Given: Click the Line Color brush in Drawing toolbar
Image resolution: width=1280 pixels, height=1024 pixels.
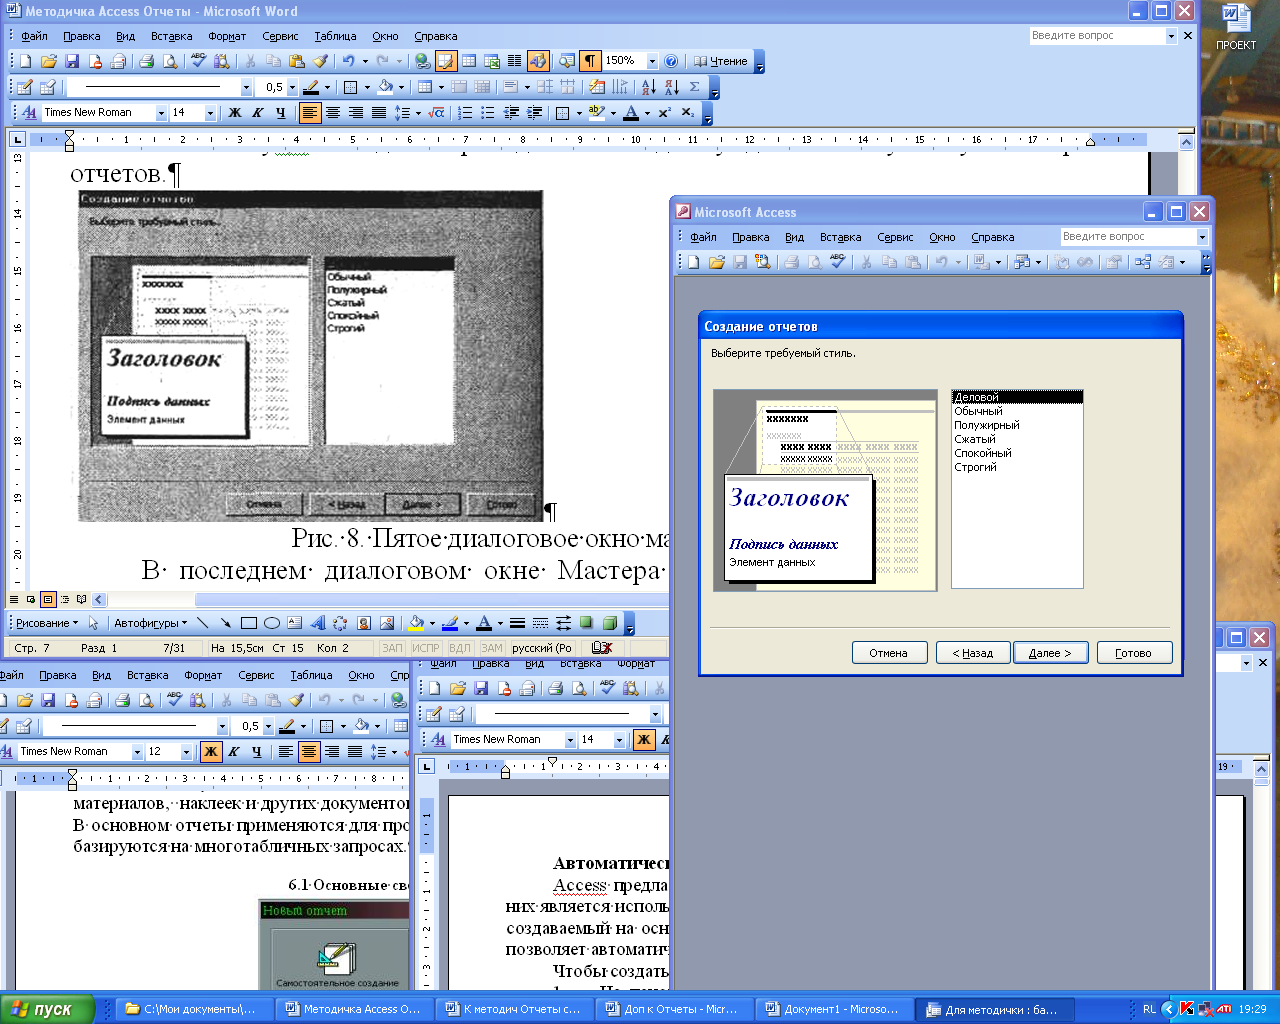Looking at the screenshot, I should pos(450,623).
